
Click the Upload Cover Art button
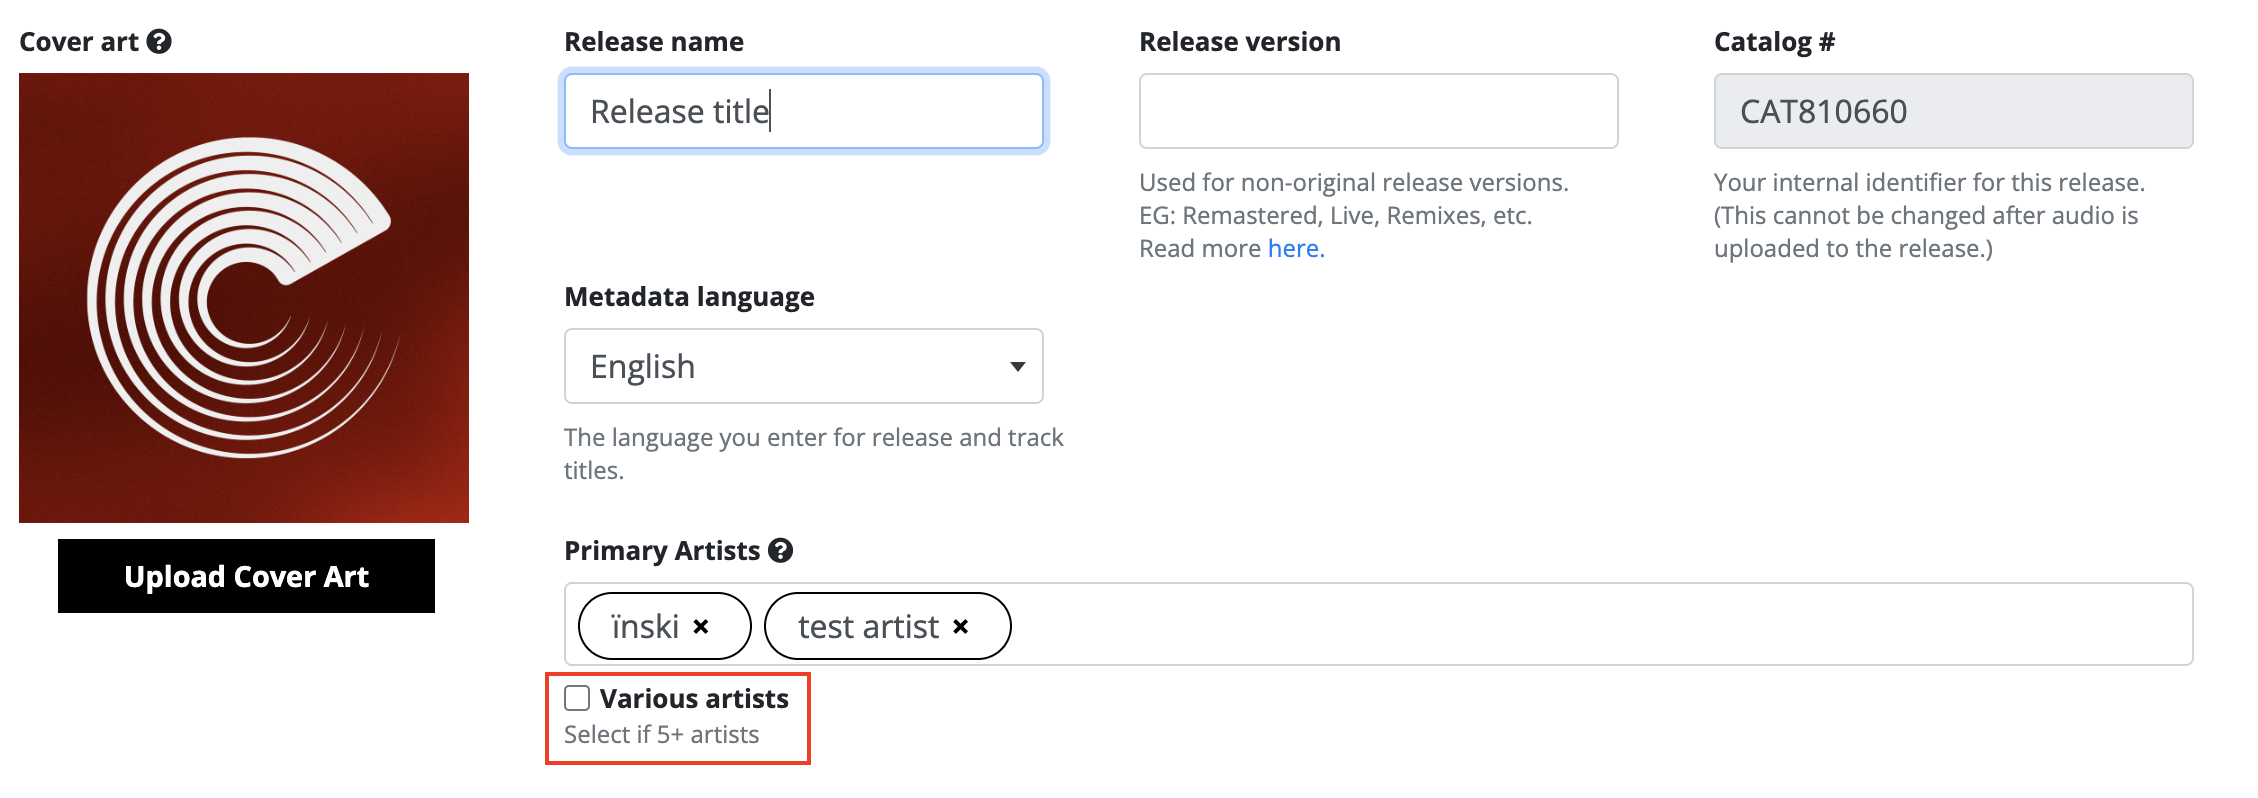coord(246,576)
